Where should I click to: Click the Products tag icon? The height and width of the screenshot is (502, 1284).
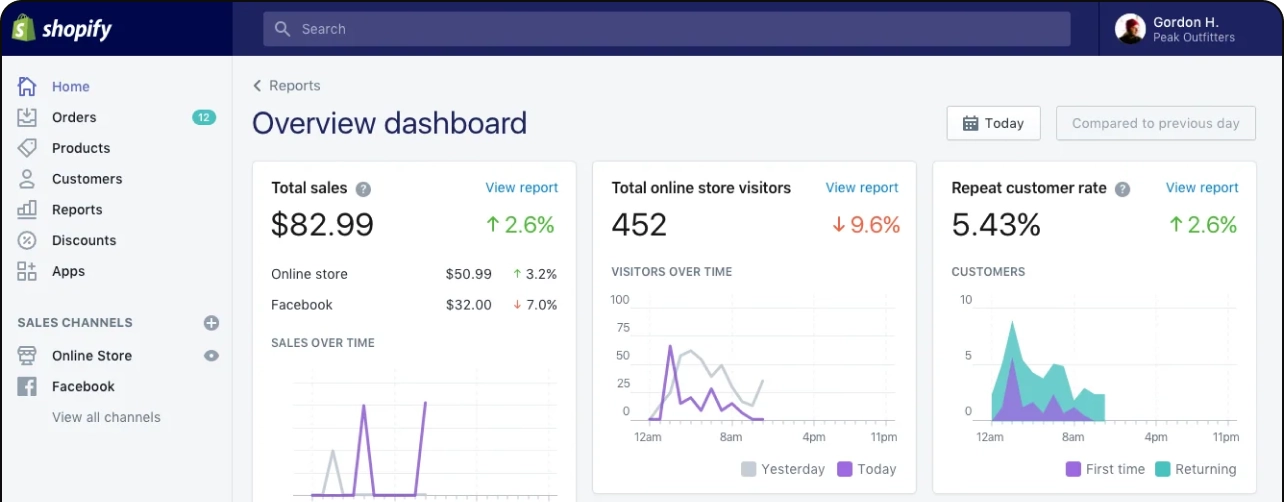[x=27, y=148]
